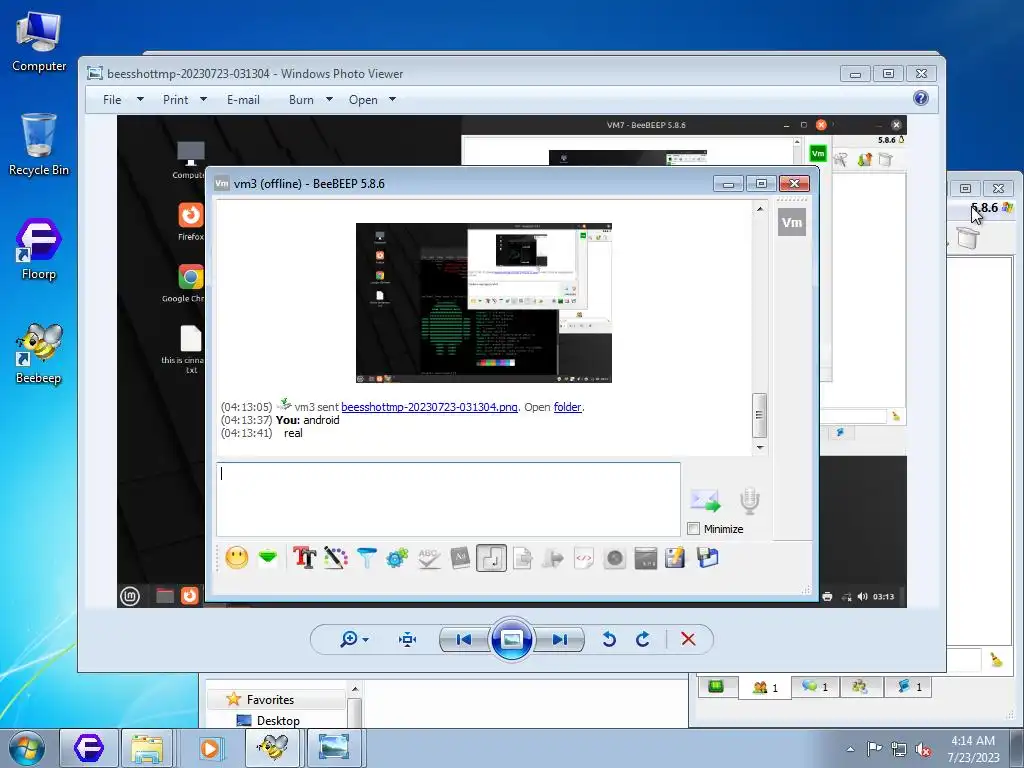
Task: Click the pencil and color dots icon in the pictured chat toolbar
Action: (x=336, y=558)
